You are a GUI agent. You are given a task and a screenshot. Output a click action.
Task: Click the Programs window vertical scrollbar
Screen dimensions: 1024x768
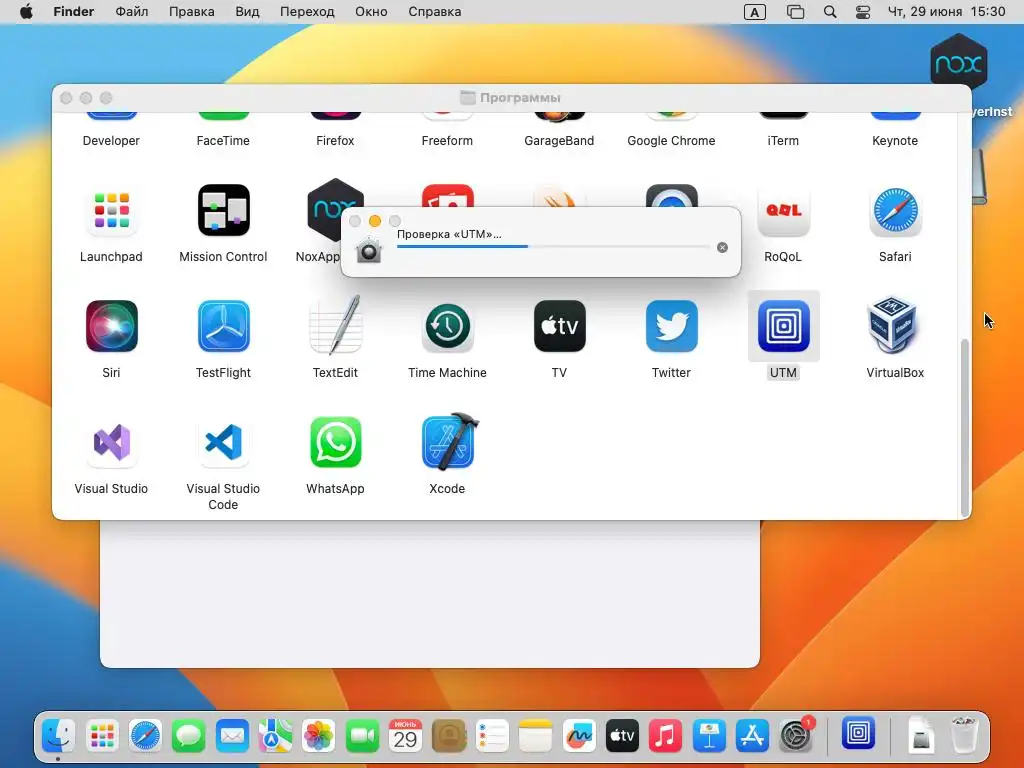pos(965,428)
